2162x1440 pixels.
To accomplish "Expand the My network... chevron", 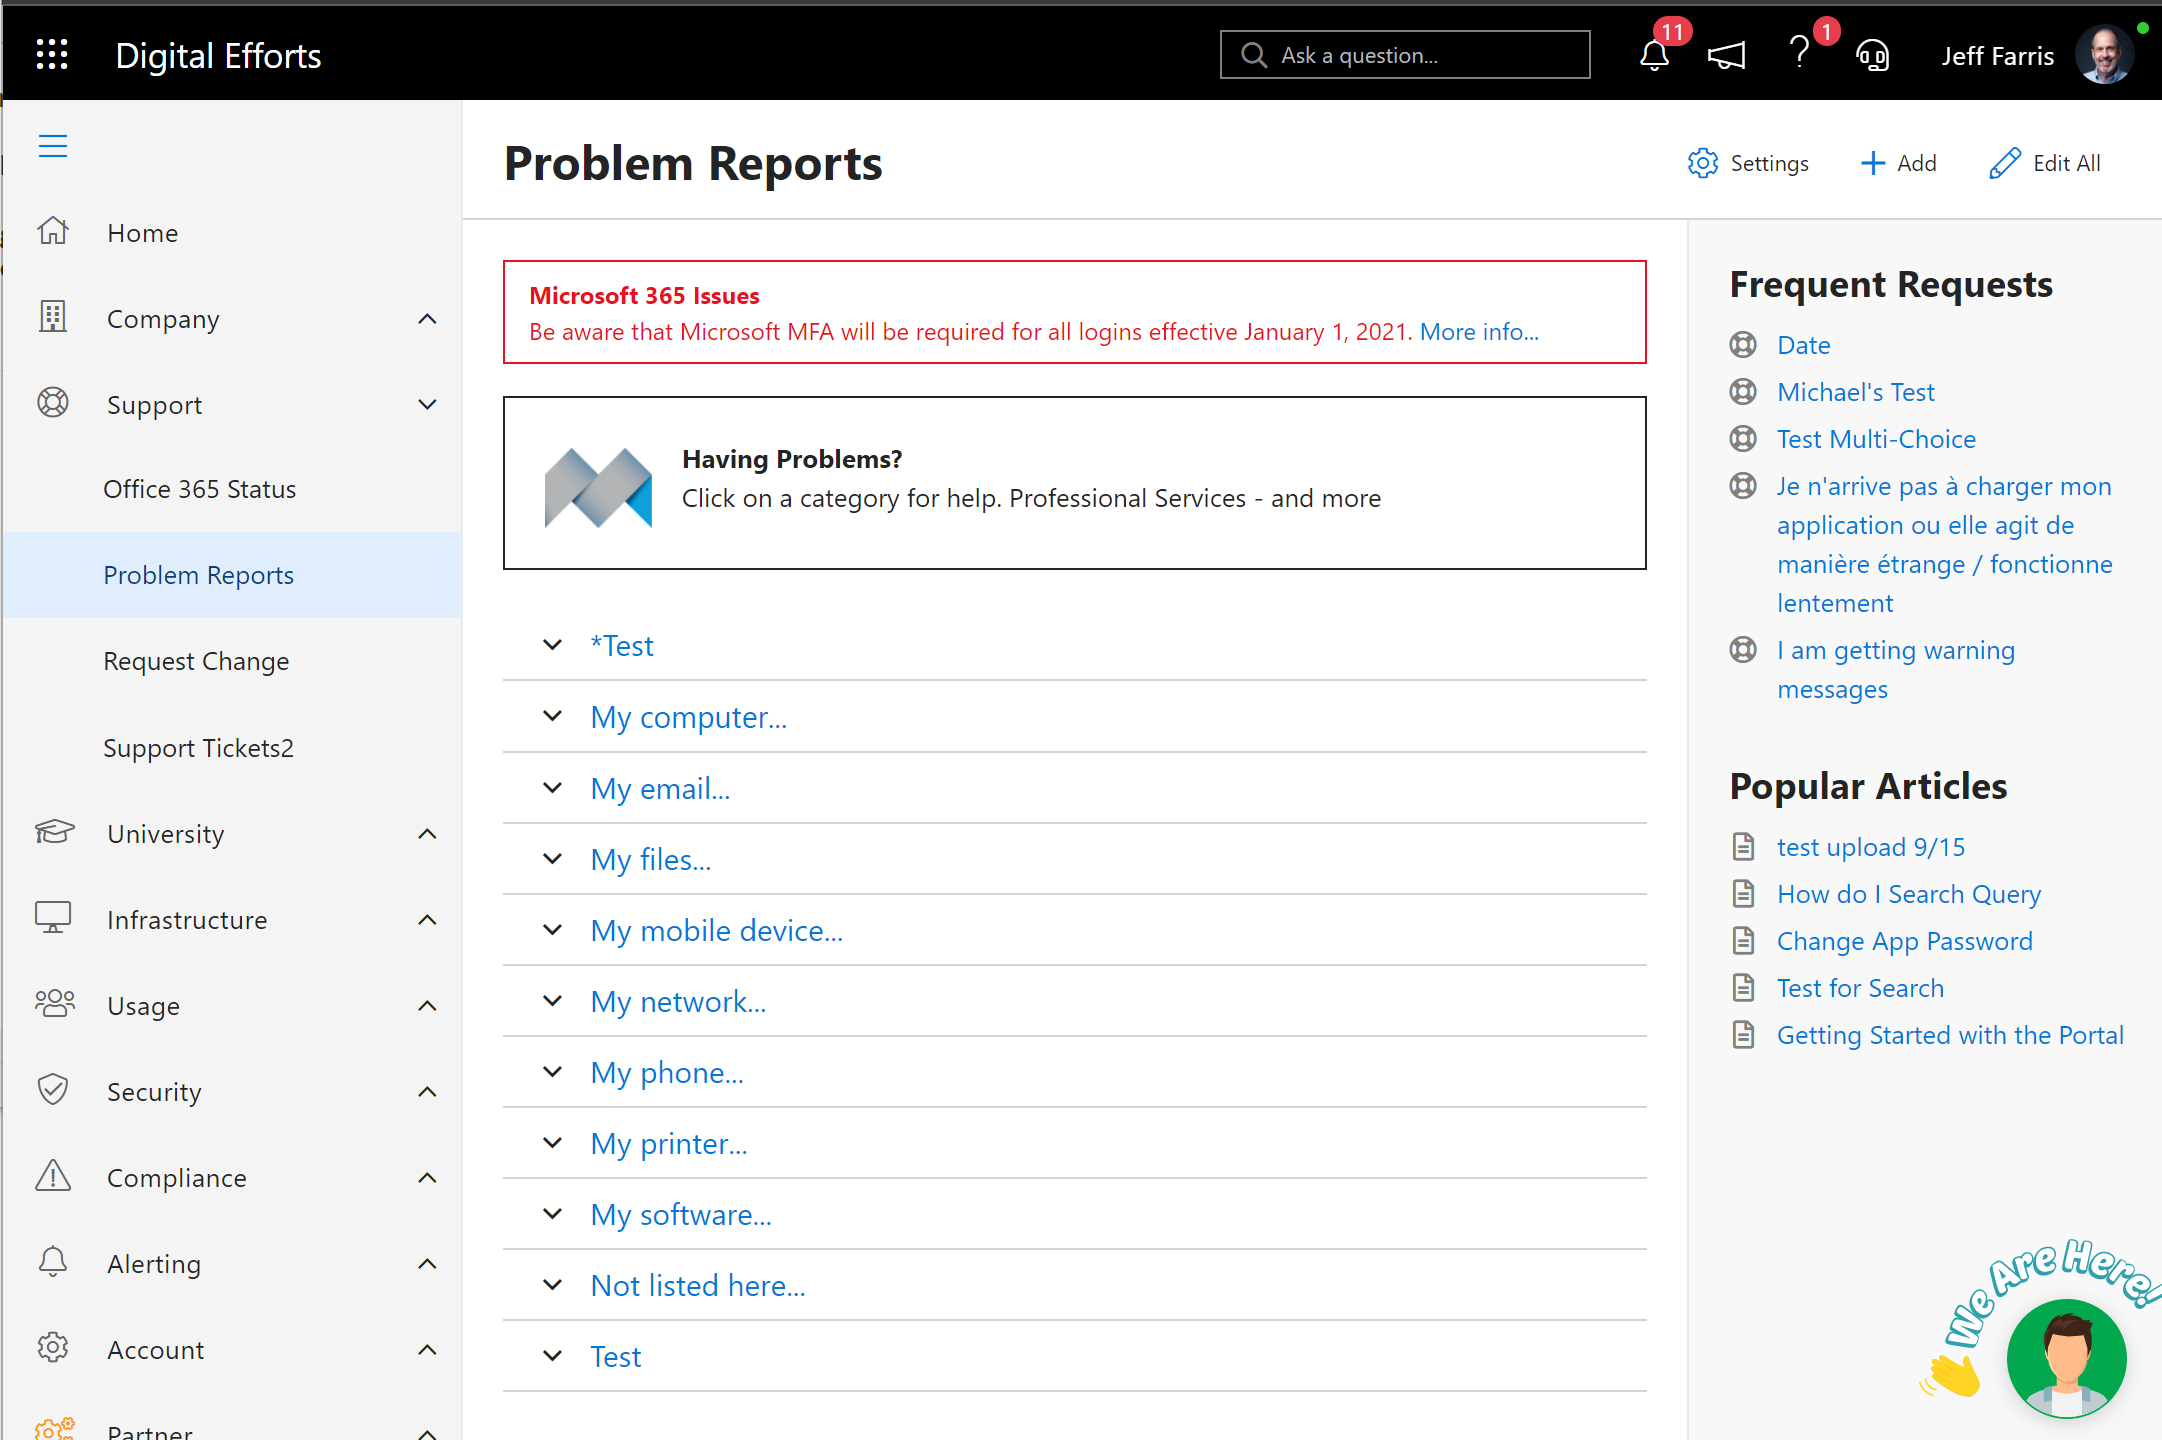I will 552,1000.
